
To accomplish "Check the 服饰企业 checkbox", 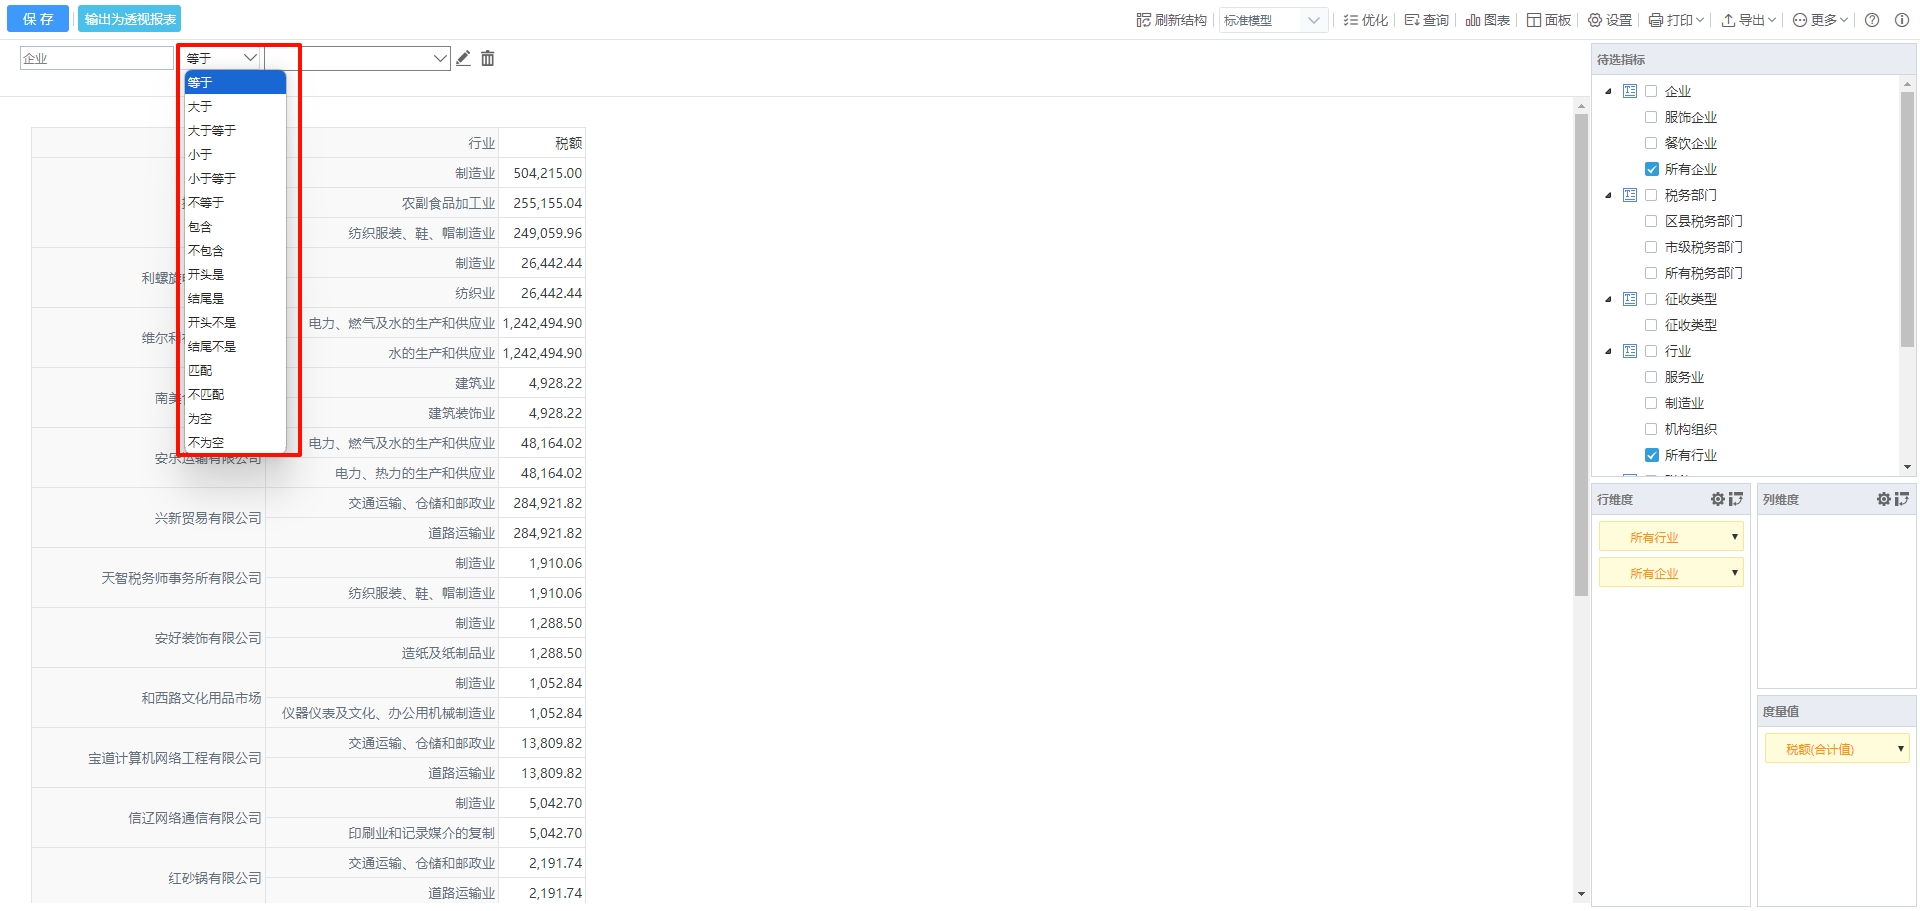I will 1651,117.
